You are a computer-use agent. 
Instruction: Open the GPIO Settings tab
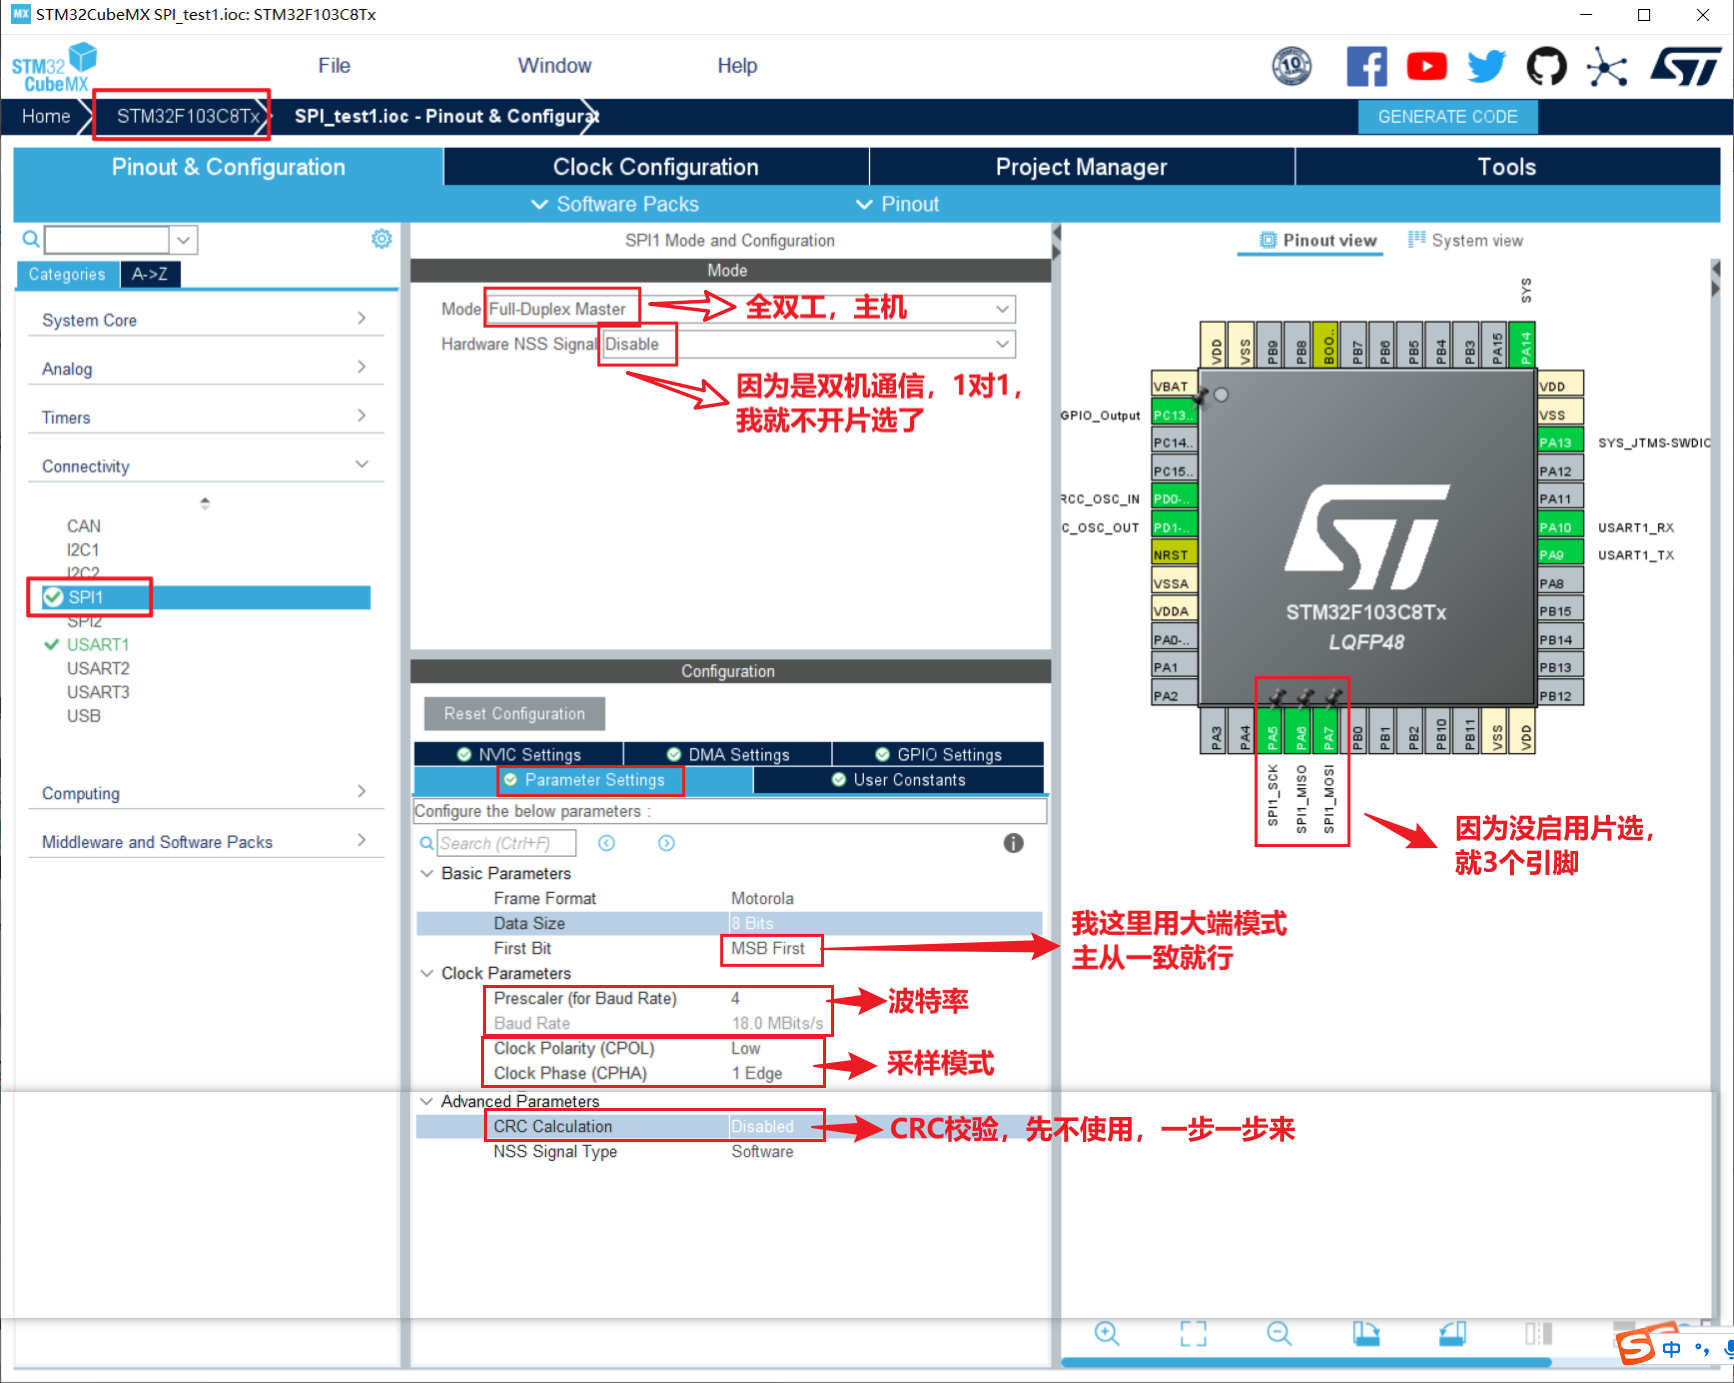point(938,754)
